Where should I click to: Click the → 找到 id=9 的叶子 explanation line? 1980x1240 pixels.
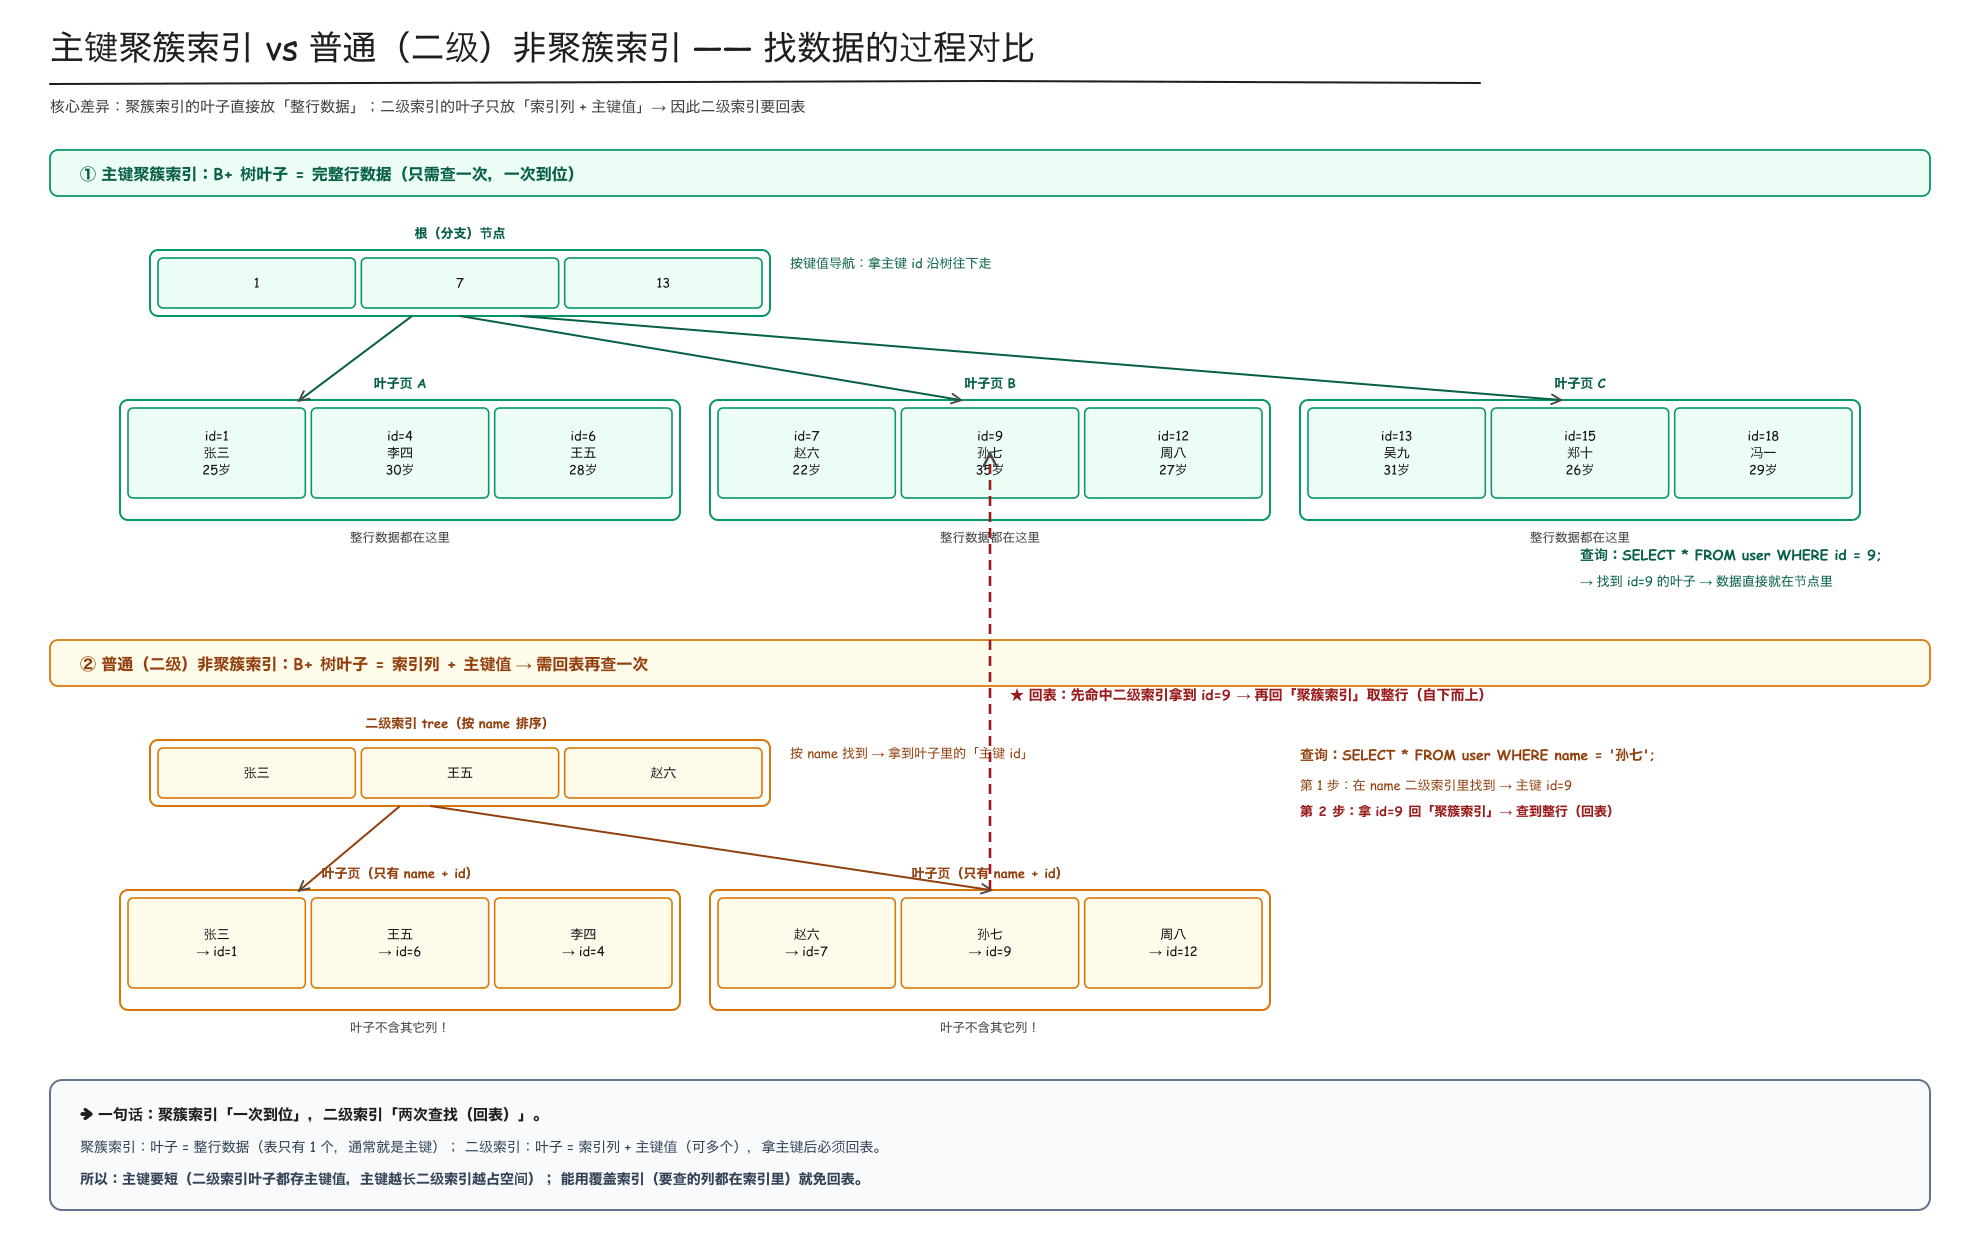(1706, 581)
